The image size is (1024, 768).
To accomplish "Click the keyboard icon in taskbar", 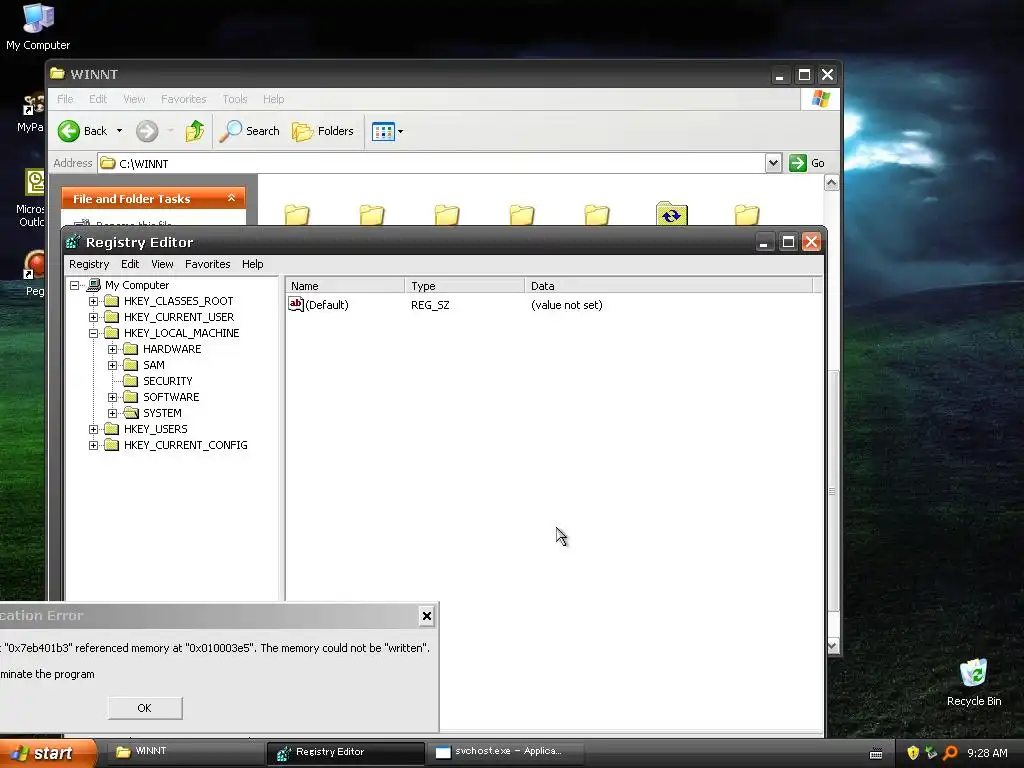I will 876,754.
